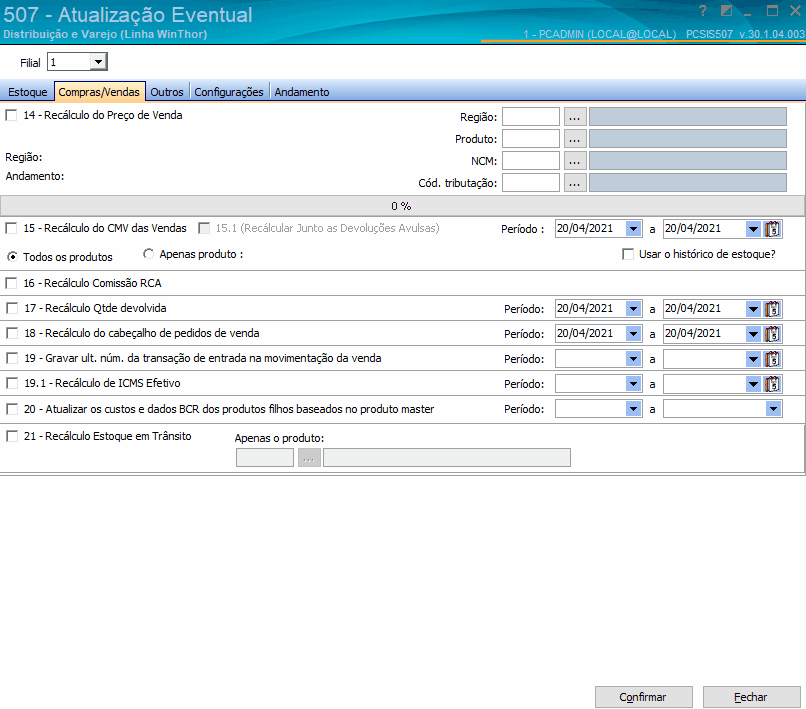The width and height of the screenshot is (806, 709).
Task: Open item 17 start date dropdown
Action: (x=633, y=309)
